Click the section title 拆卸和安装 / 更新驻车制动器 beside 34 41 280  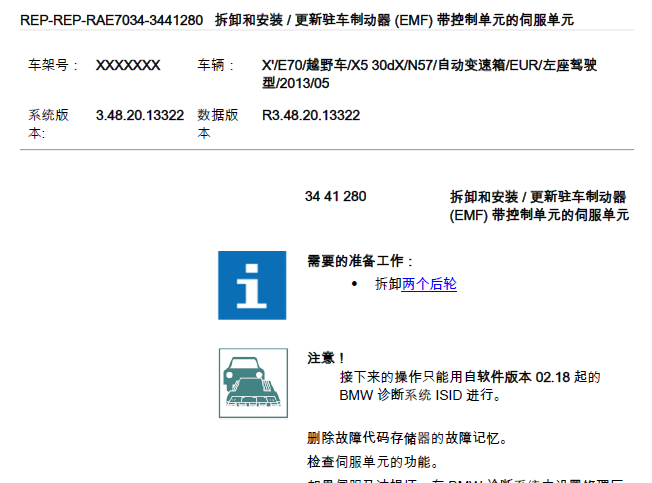(x=539, y=206)
